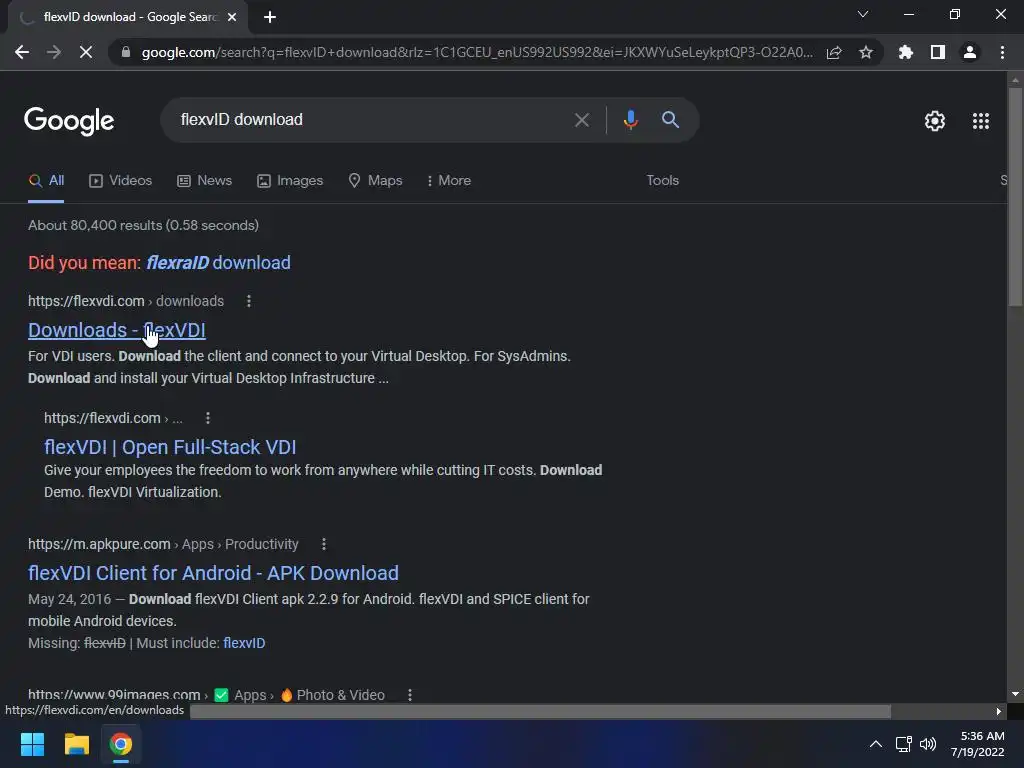Viewport: 1024px width, 768px height.
Task: Start voice search microphone
Action: (631, 120)
